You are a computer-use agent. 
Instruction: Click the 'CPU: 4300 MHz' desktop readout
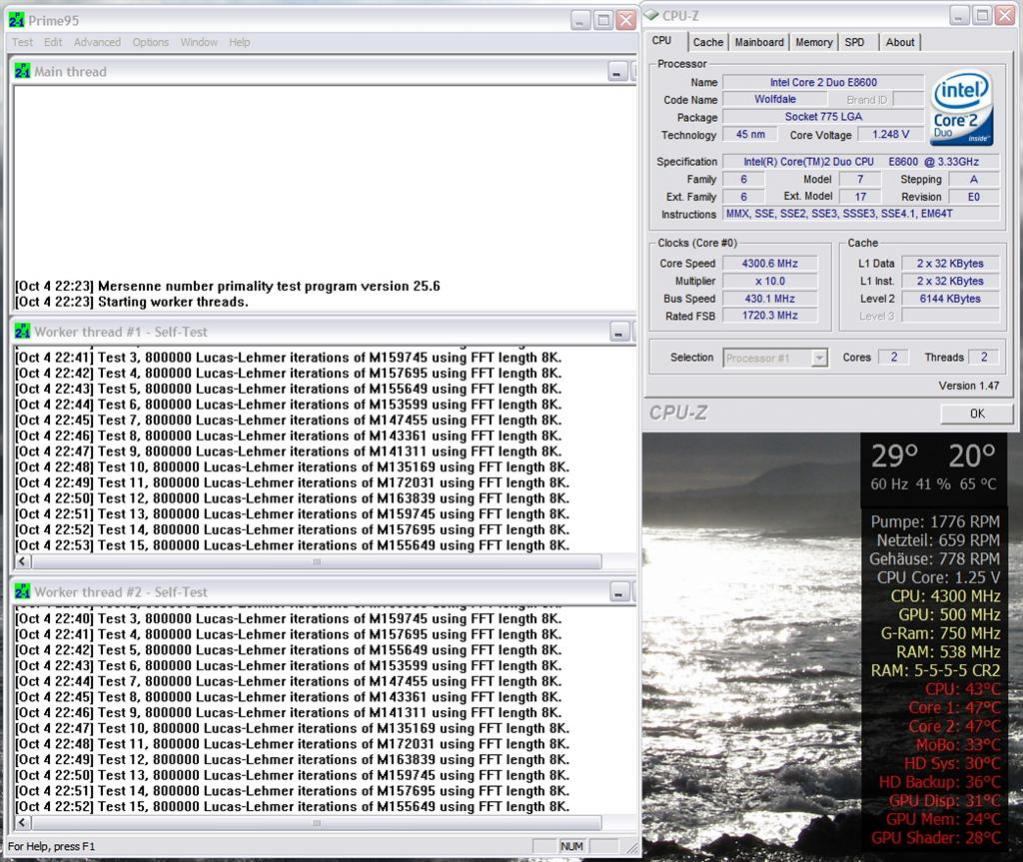[945, 596]
